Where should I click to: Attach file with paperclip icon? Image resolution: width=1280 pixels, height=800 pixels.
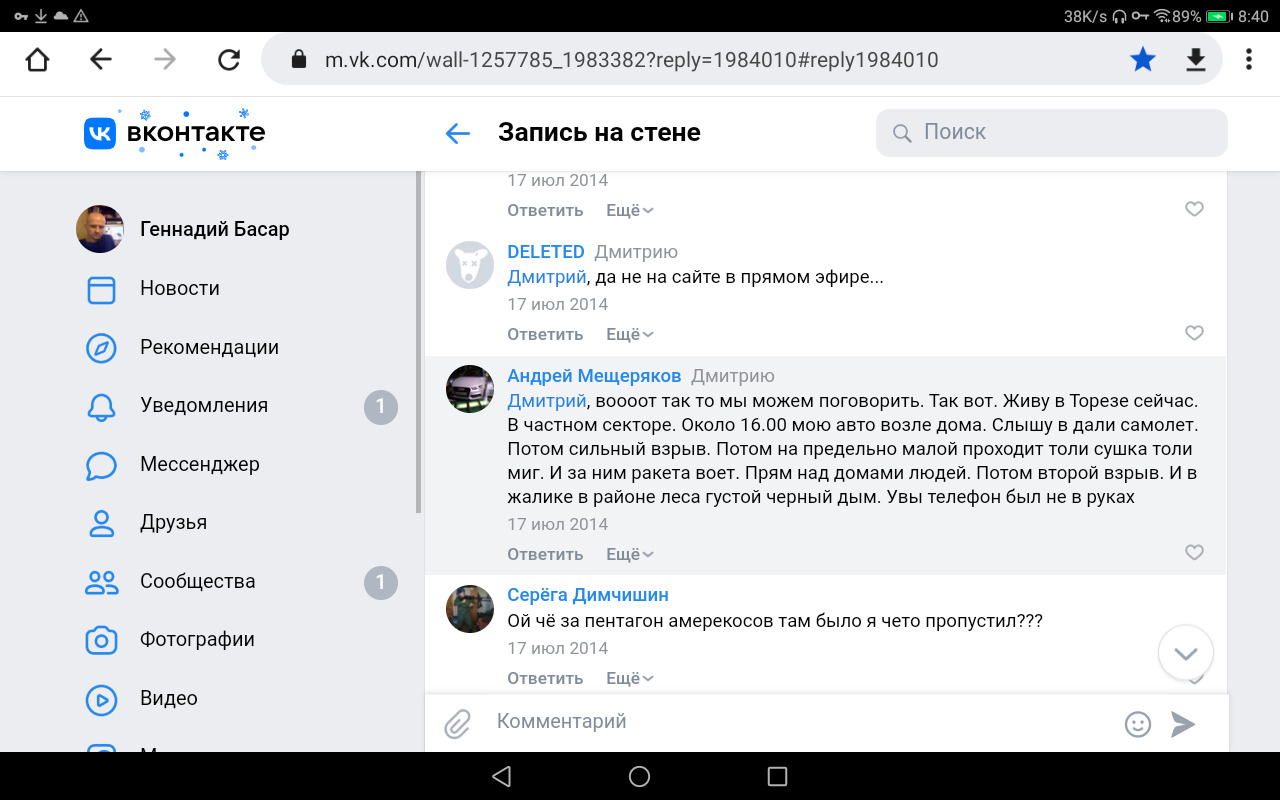(x=458, y=722)
